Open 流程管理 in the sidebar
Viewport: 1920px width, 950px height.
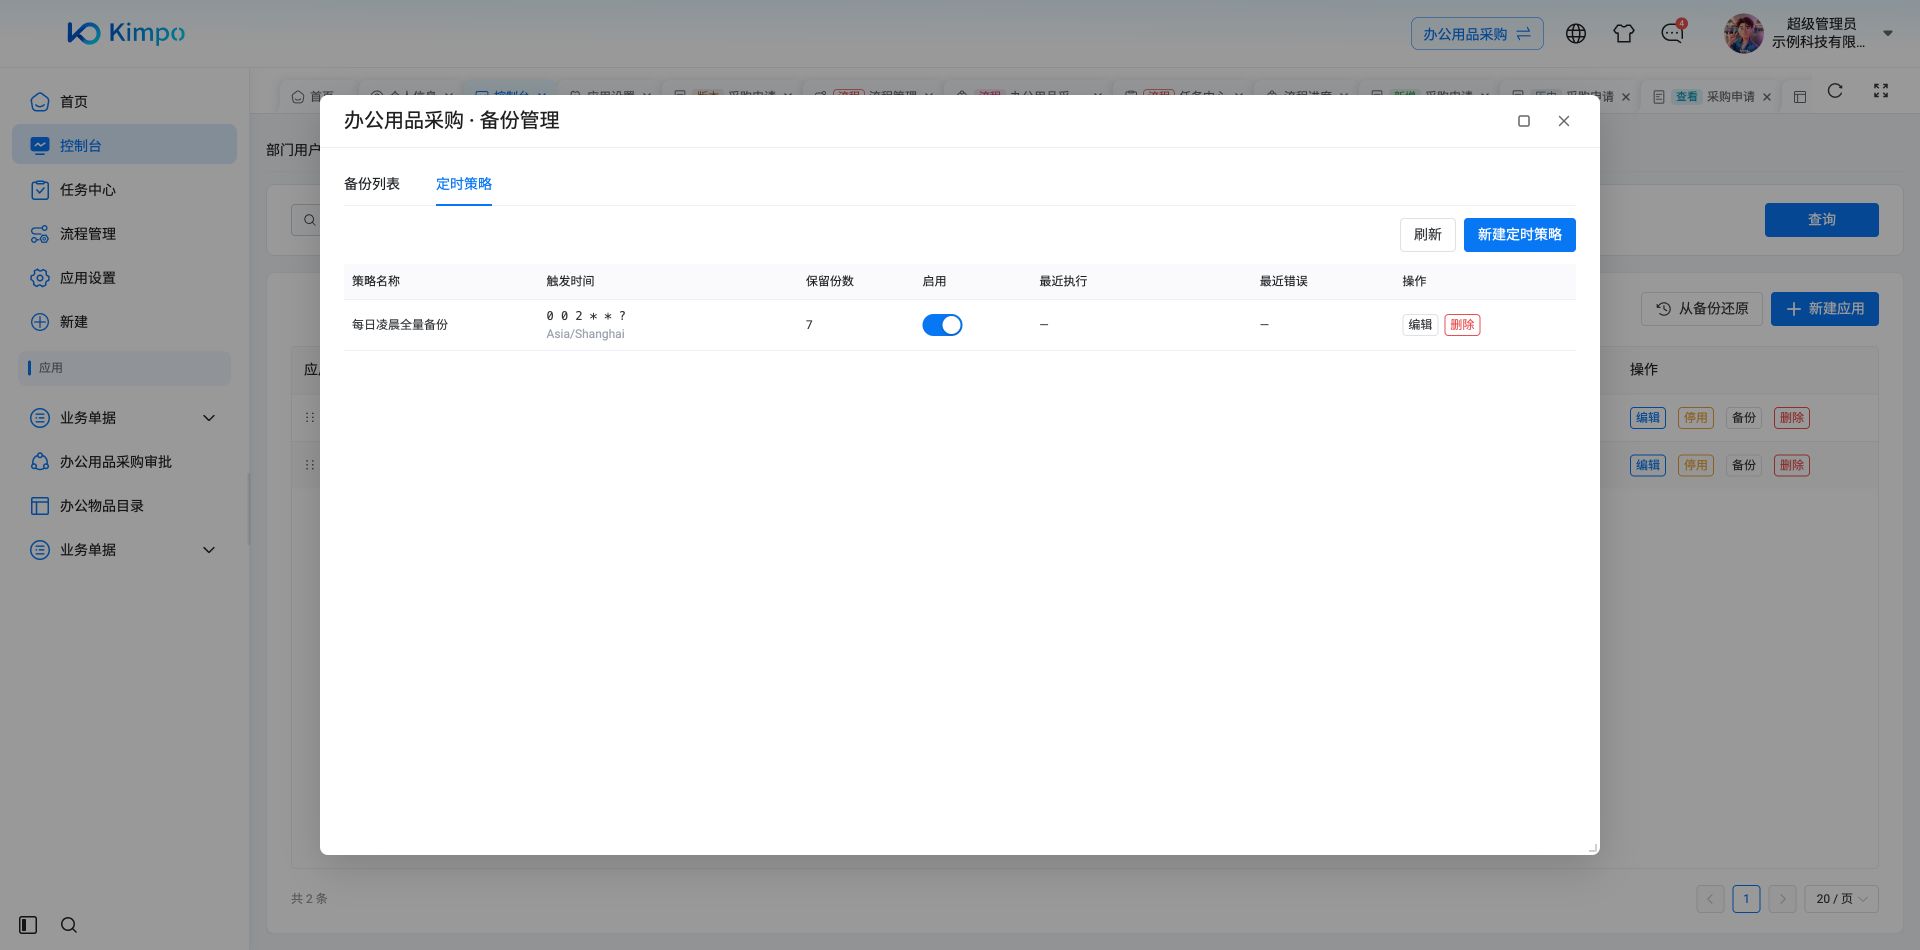(x=125, y=233)
